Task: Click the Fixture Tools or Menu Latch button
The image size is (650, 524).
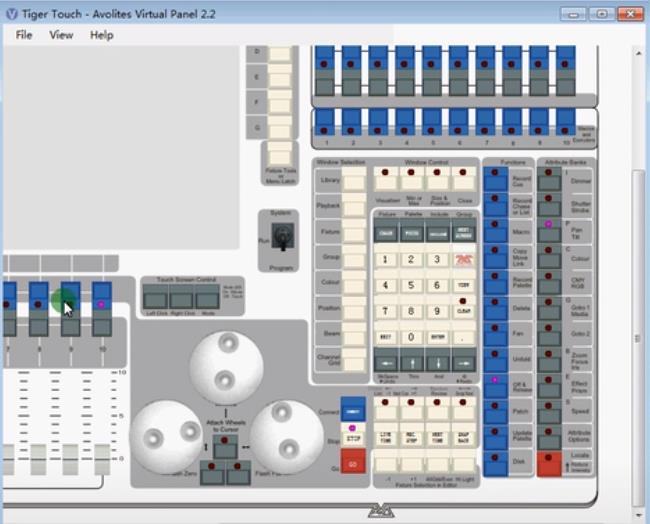Action: pyautogui.click(x=280, y=153)
